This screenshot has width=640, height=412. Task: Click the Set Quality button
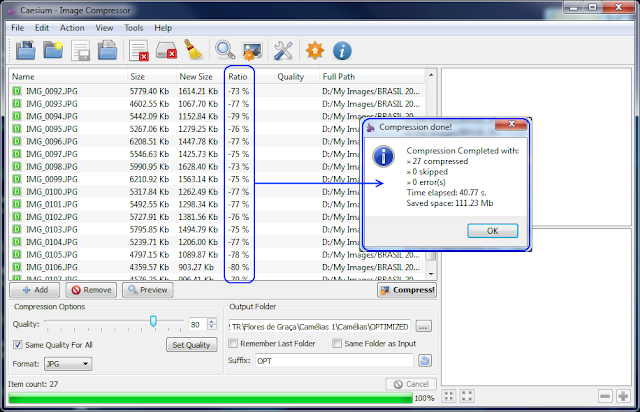pyautogui.click(x=191, y=345)
